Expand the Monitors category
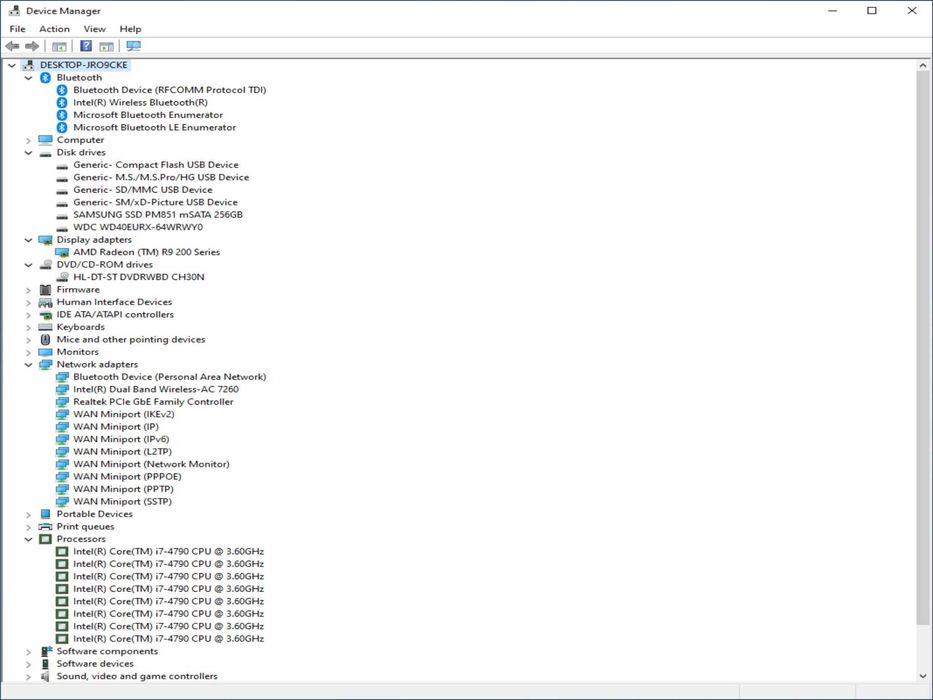This screenshot has width=933, height=700. [28, 352]
